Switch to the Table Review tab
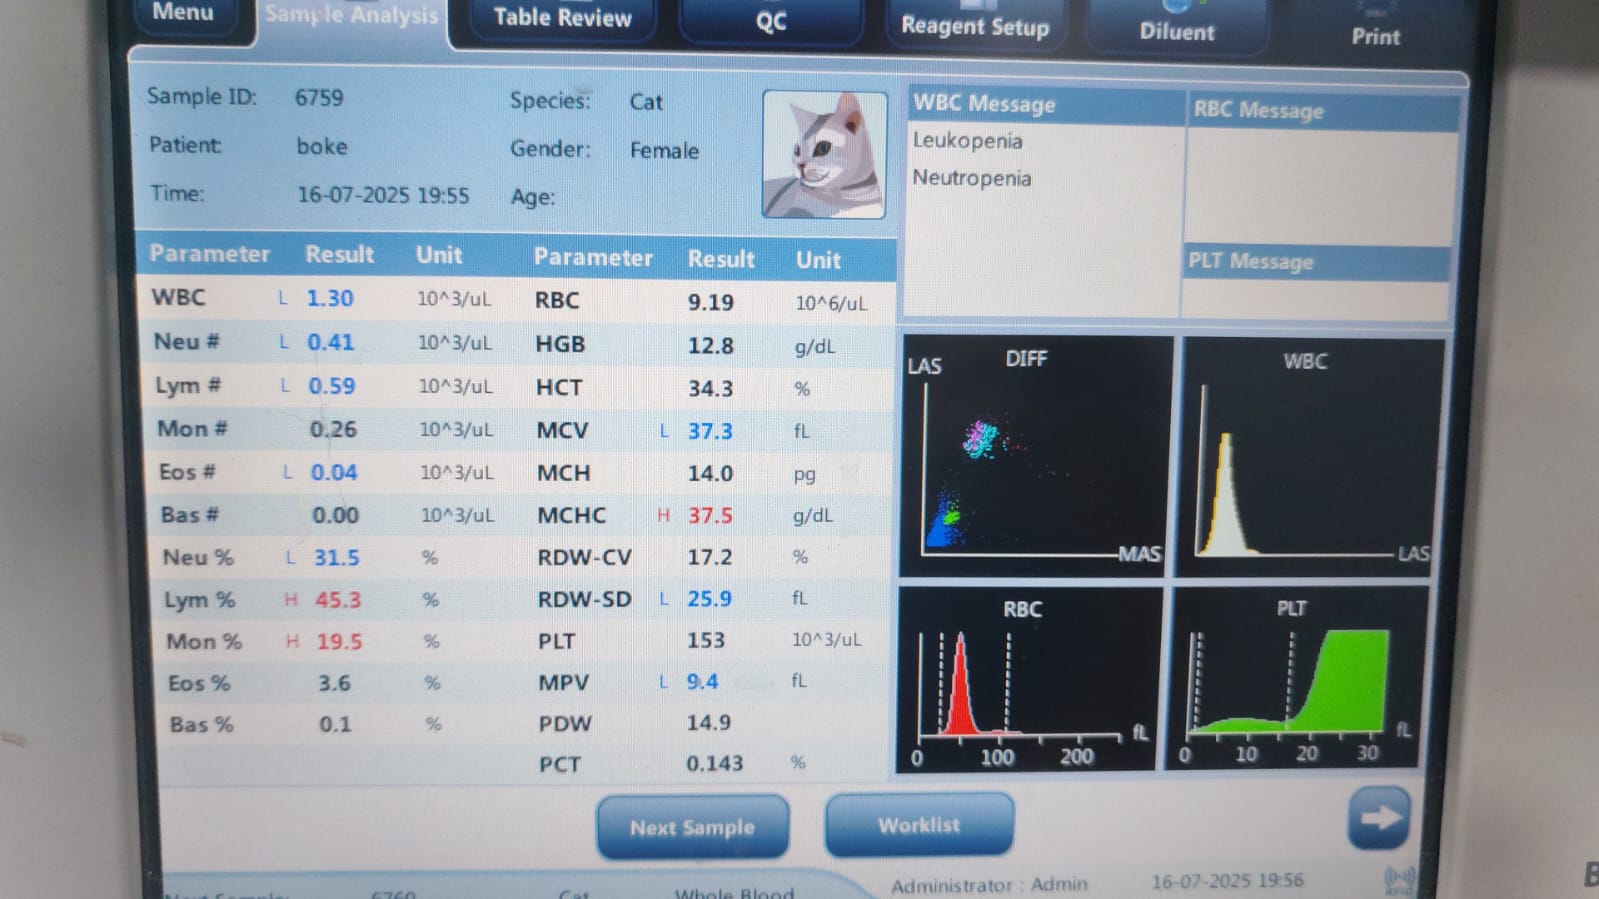Image resolution: width=1599 pixels, height=899 pixels. tap(562, 18)
